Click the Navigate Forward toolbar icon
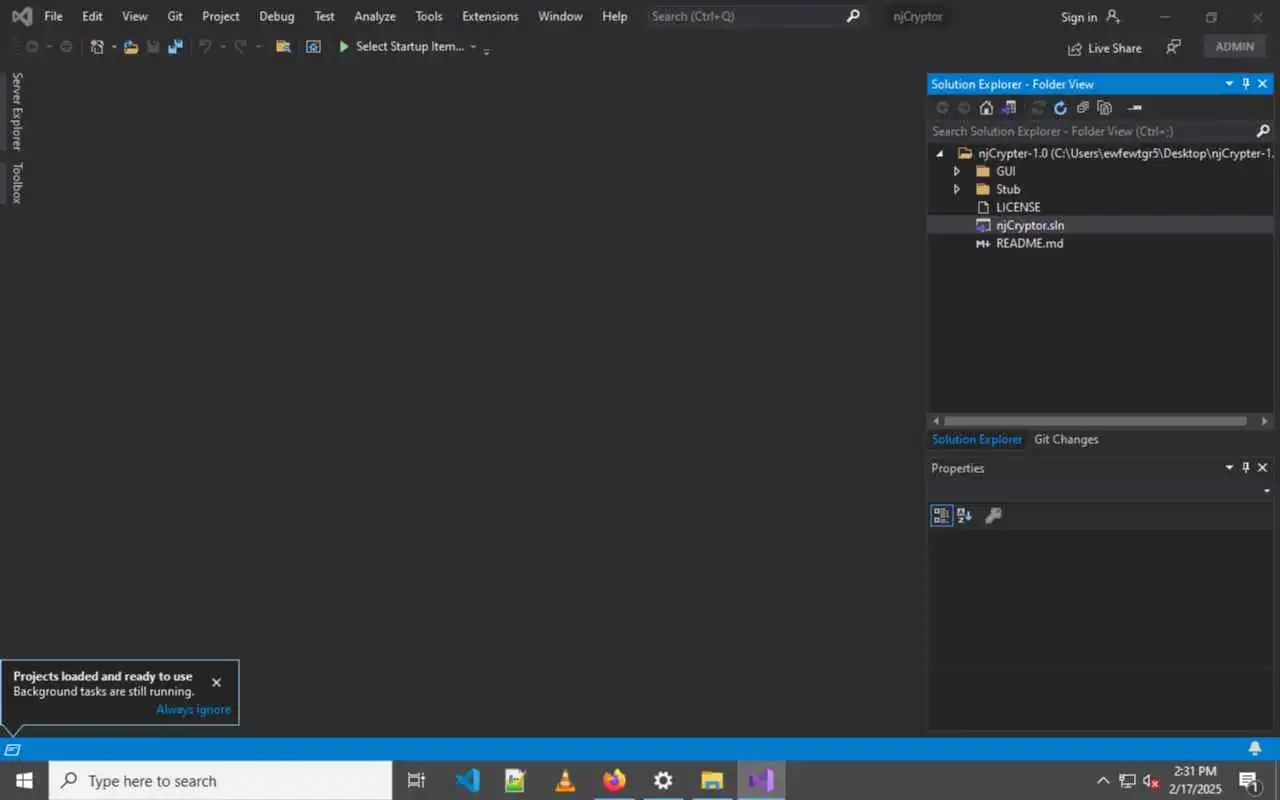This screenshot has width=1280, height=800. pos(66,47)
